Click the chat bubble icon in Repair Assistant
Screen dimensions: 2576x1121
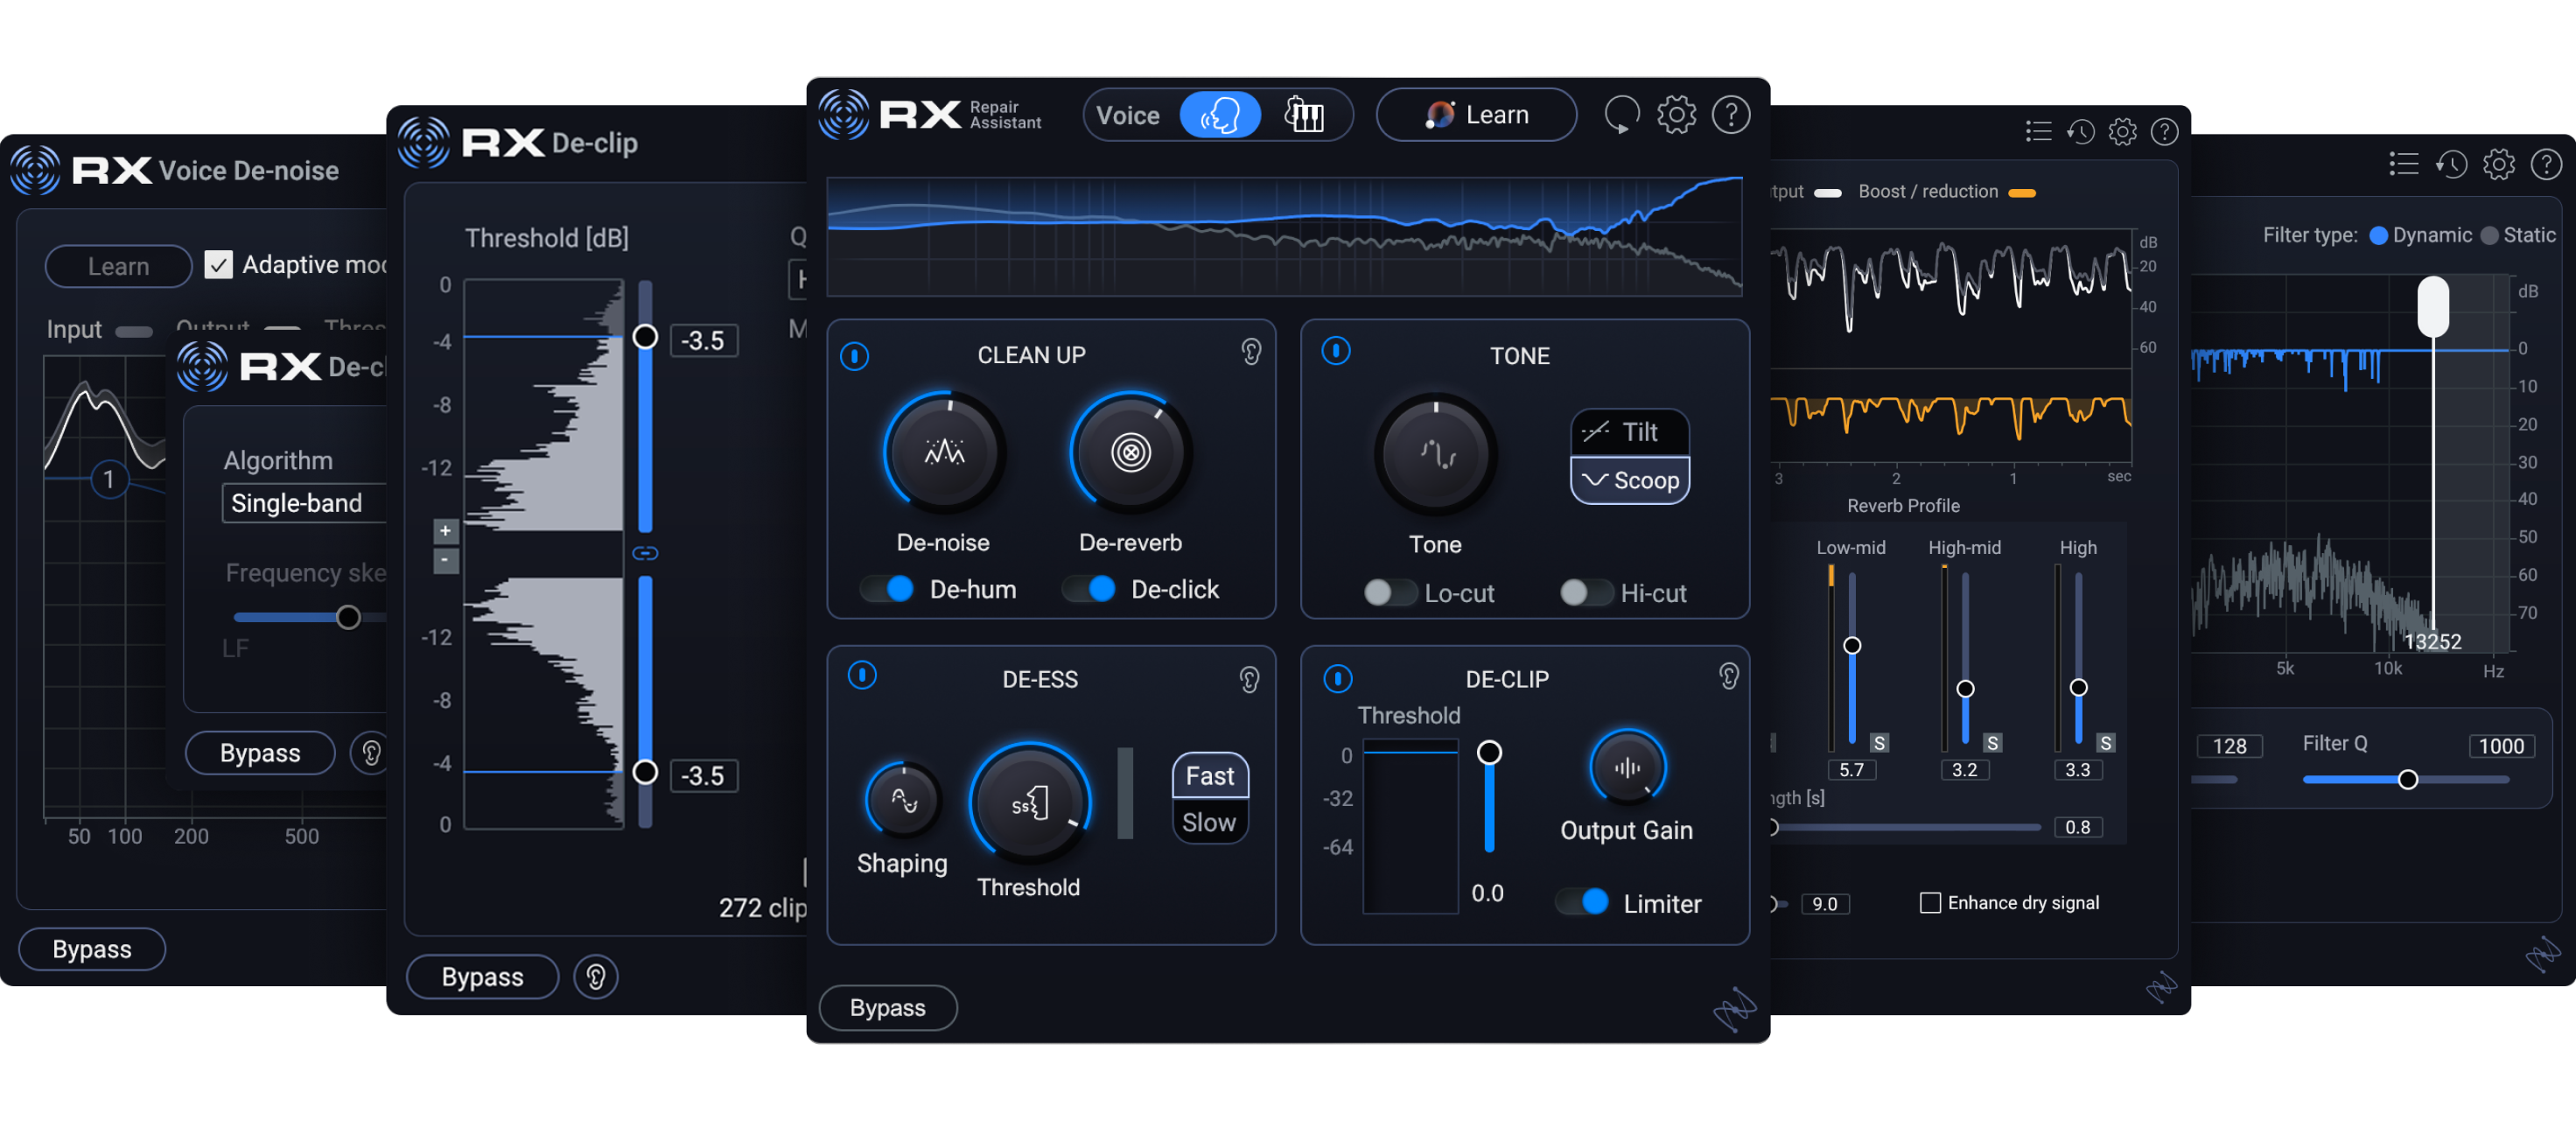(x=1621, y=115)
